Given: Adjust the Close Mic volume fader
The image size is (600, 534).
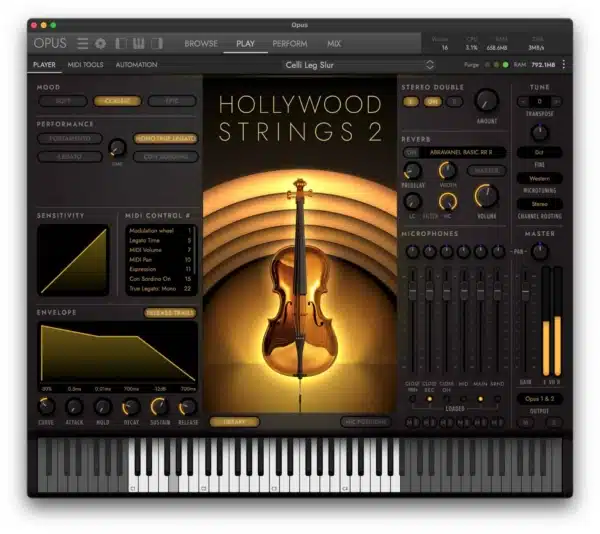Looking at the screenshot, I should 412,291.
